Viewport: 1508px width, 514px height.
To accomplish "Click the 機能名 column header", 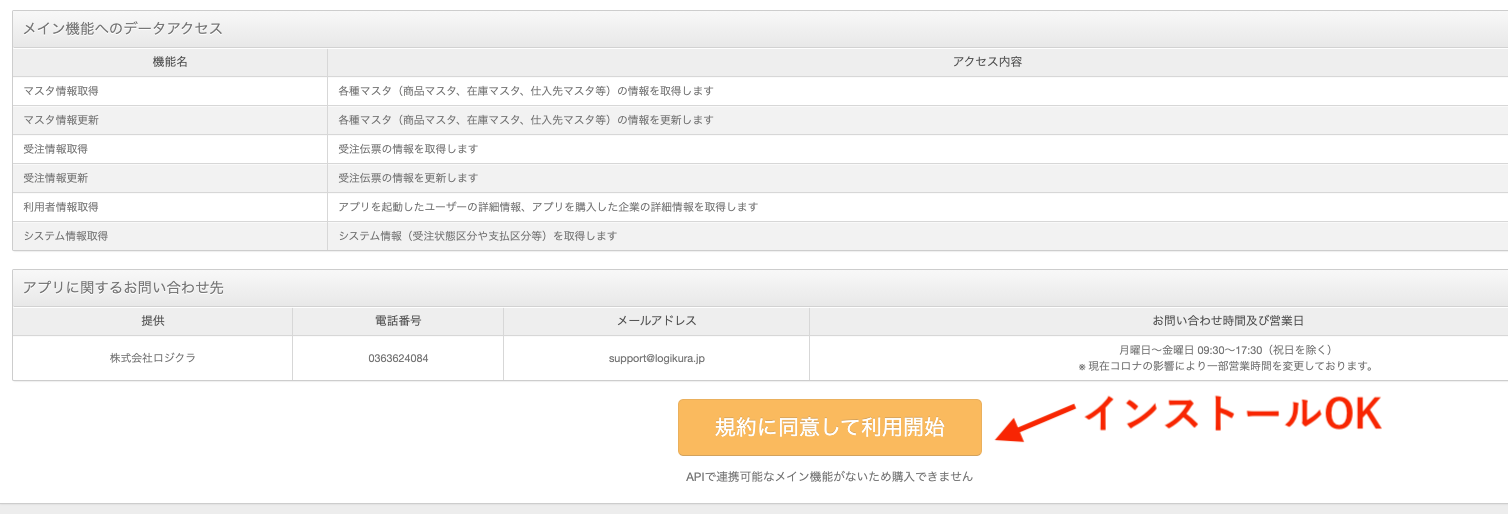I will click(170, 62).
